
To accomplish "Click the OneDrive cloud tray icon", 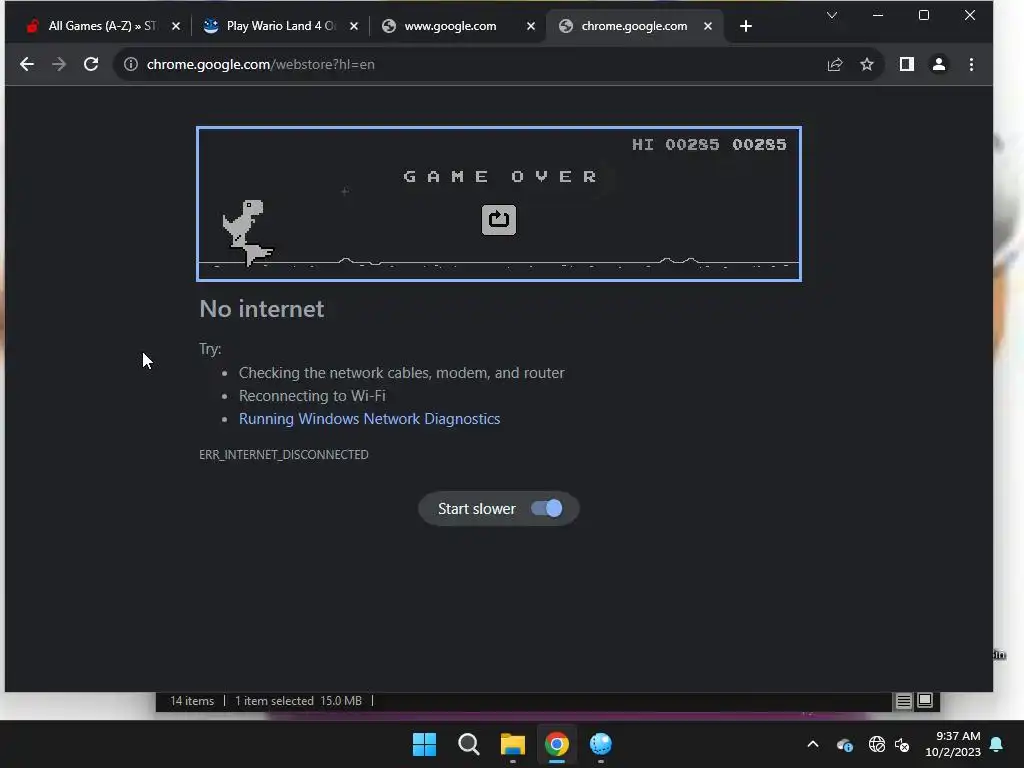I will tap(844, 744).
